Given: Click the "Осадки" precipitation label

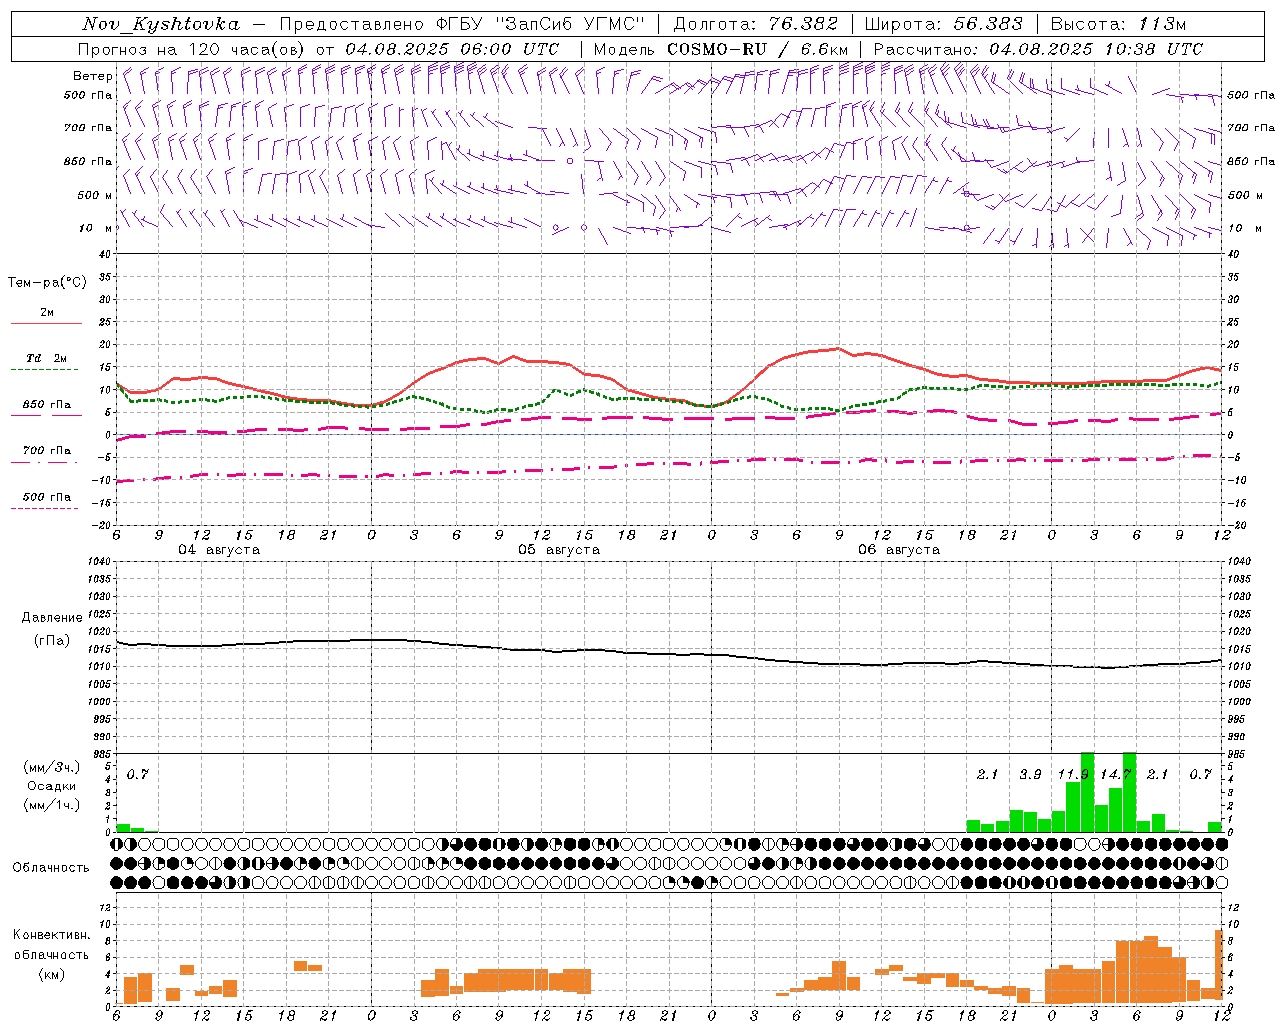Looking at the screenshot, I should (x=51, y=786).
